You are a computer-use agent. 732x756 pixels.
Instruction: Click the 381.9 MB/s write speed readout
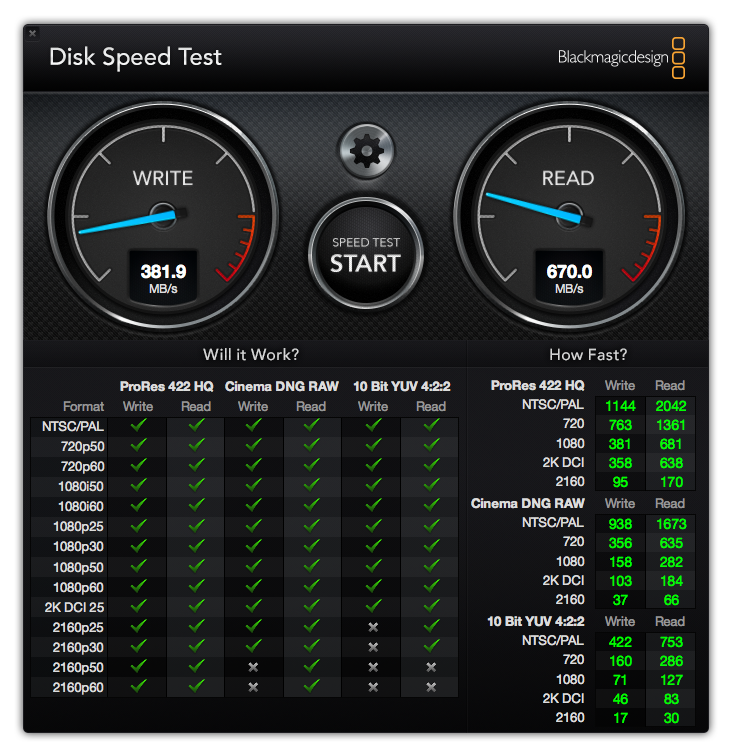point(163,277)
